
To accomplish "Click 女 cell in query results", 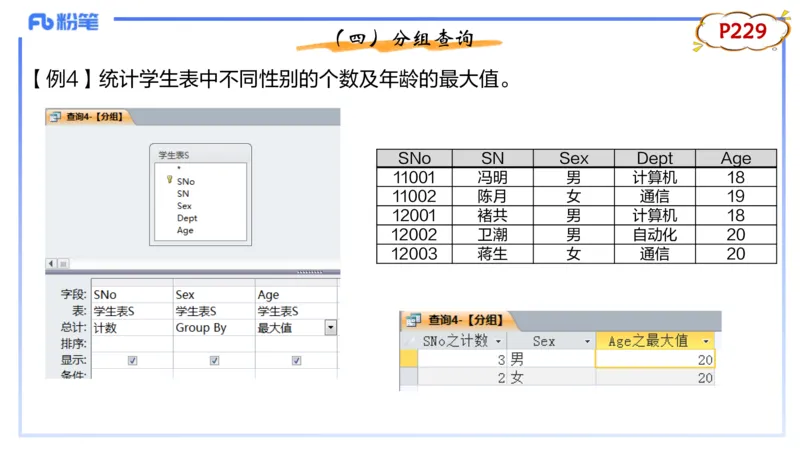I will click(551, 378).
